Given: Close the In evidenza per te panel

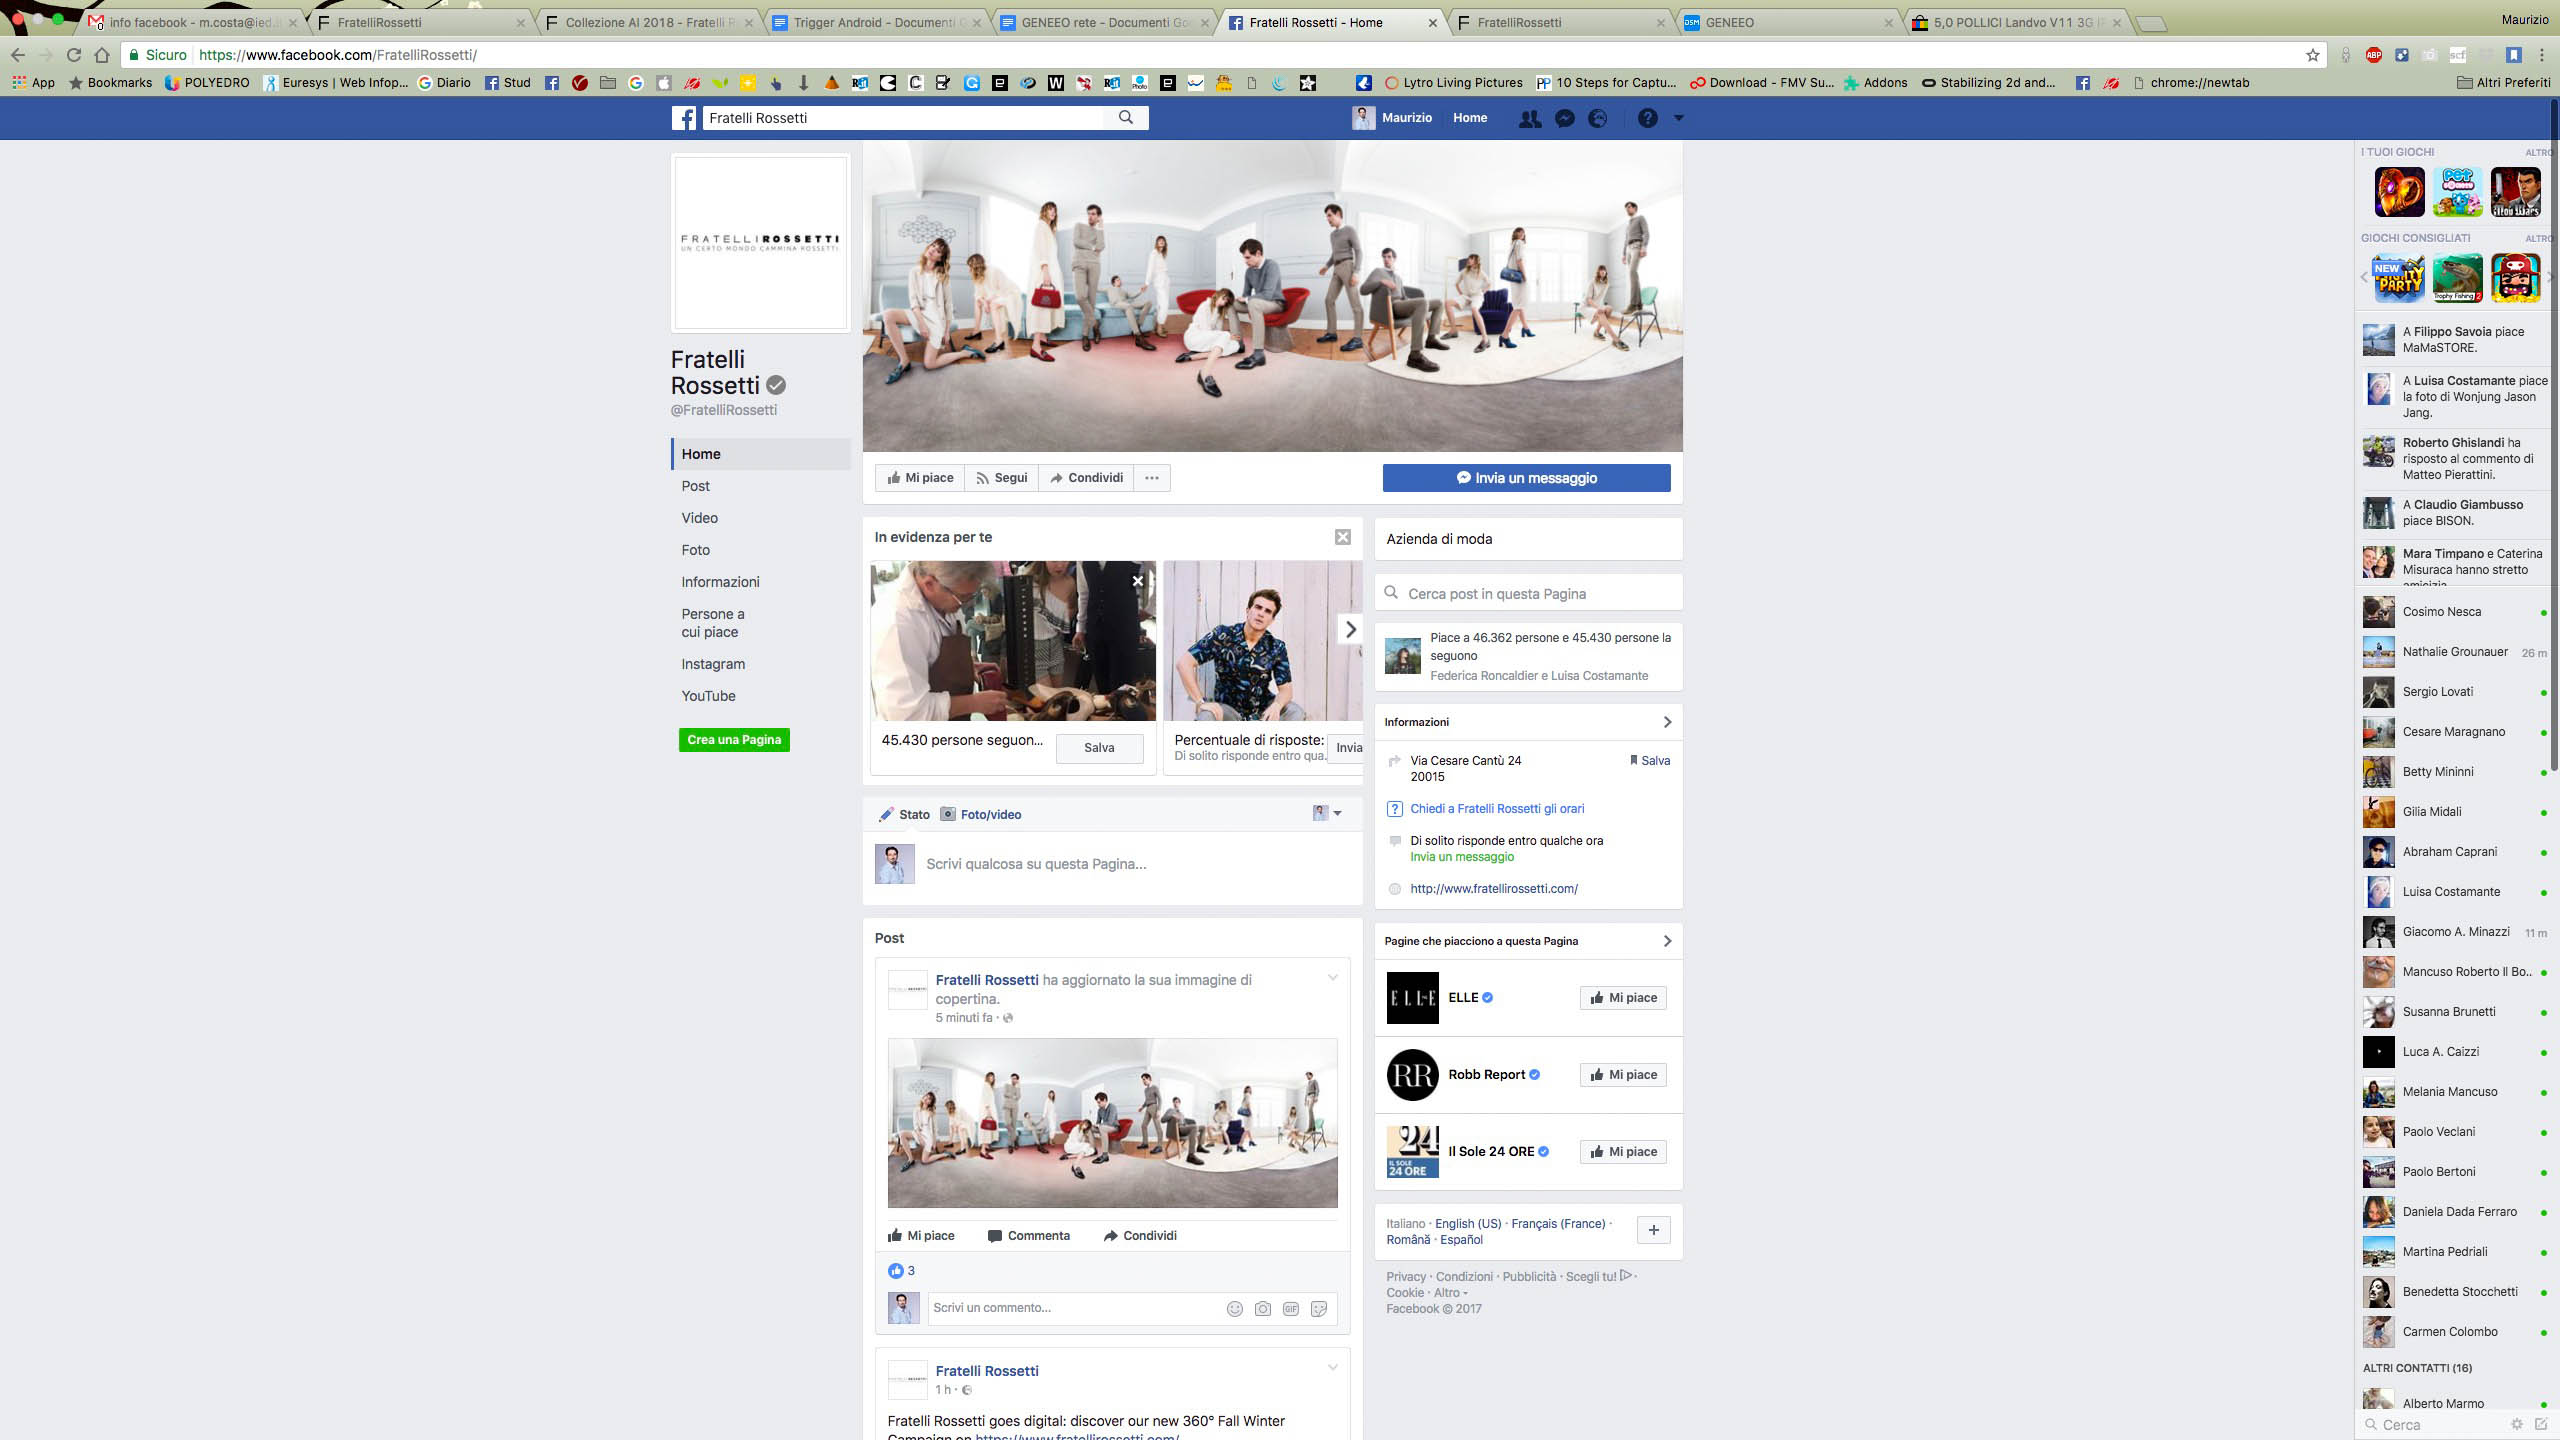Looking at the screenshot, I should pos(1343,537).
